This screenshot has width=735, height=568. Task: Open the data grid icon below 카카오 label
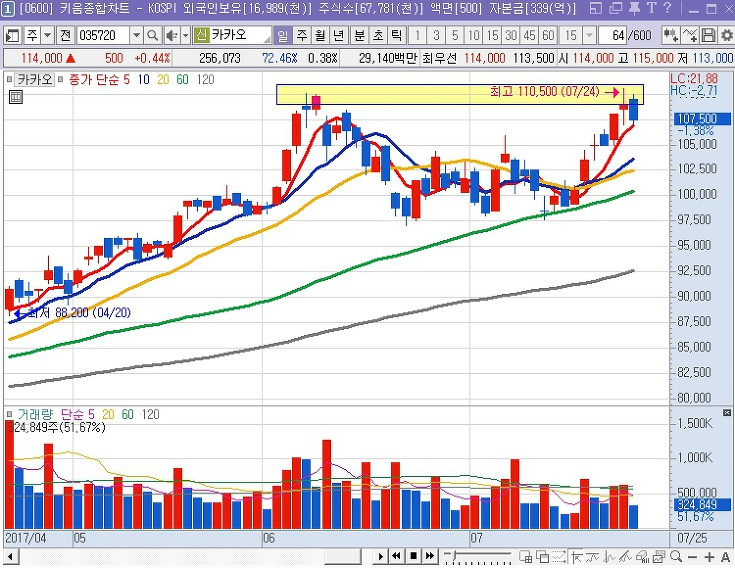(15, 97)
